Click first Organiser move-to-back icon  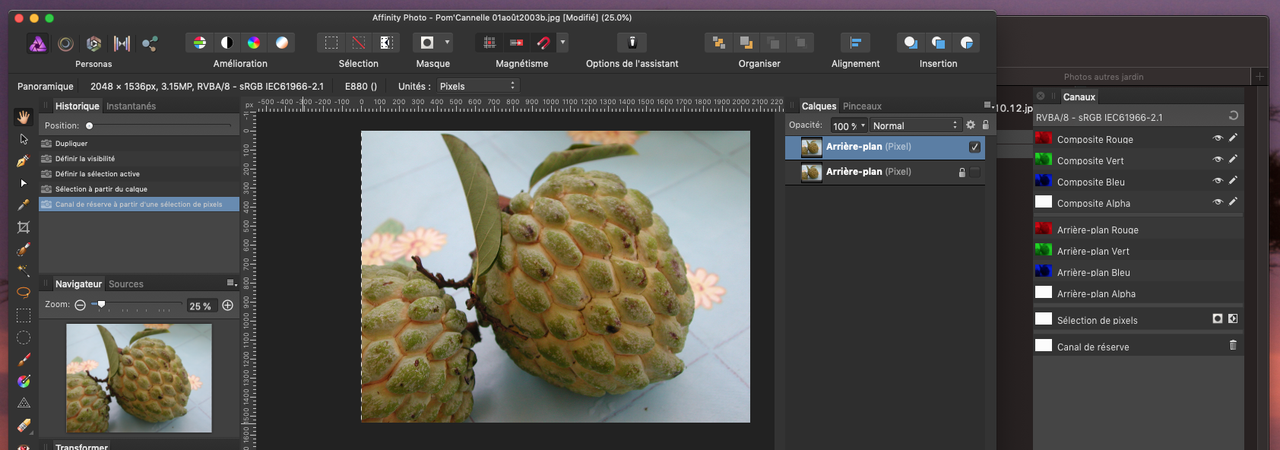[719, 43]
